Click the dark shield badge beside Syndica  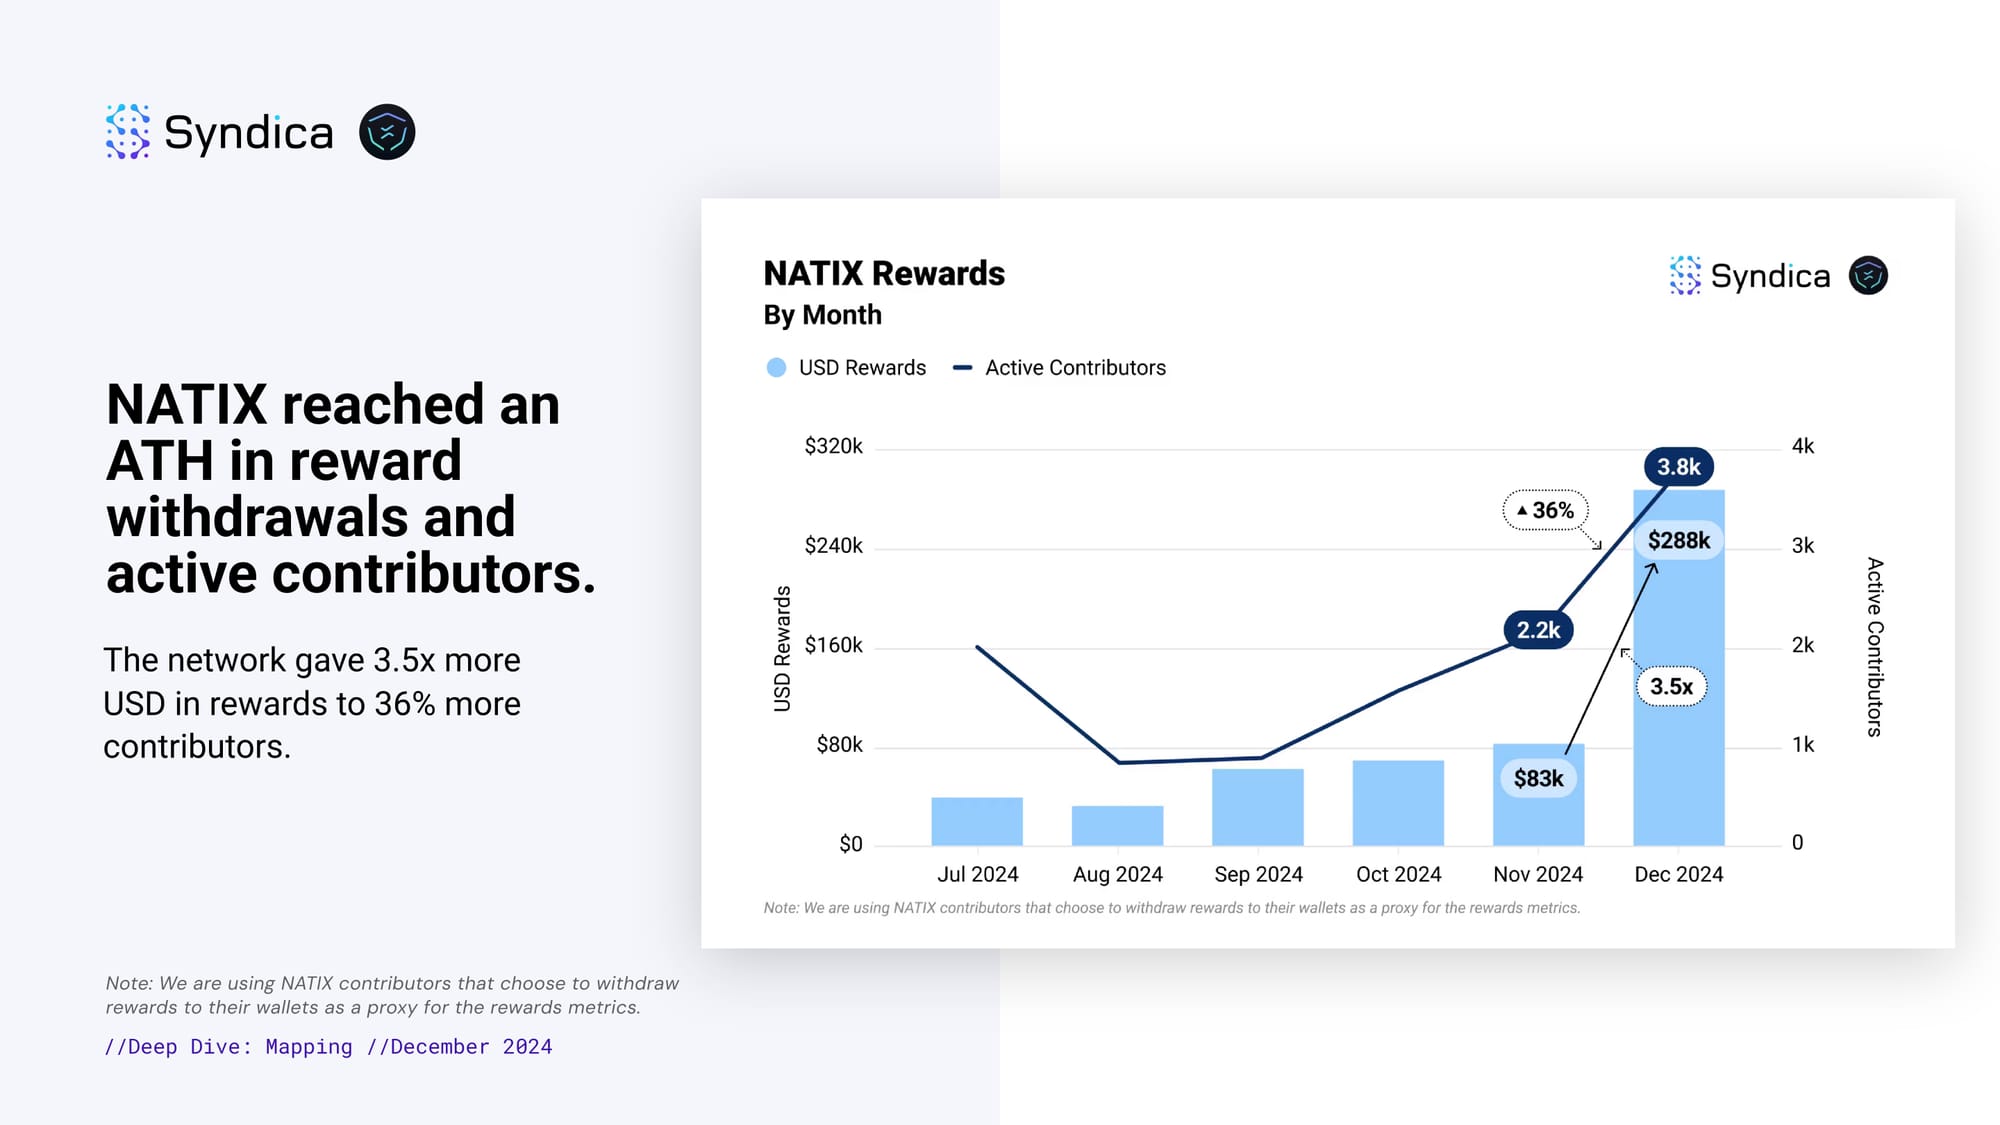tap(387, 132)
